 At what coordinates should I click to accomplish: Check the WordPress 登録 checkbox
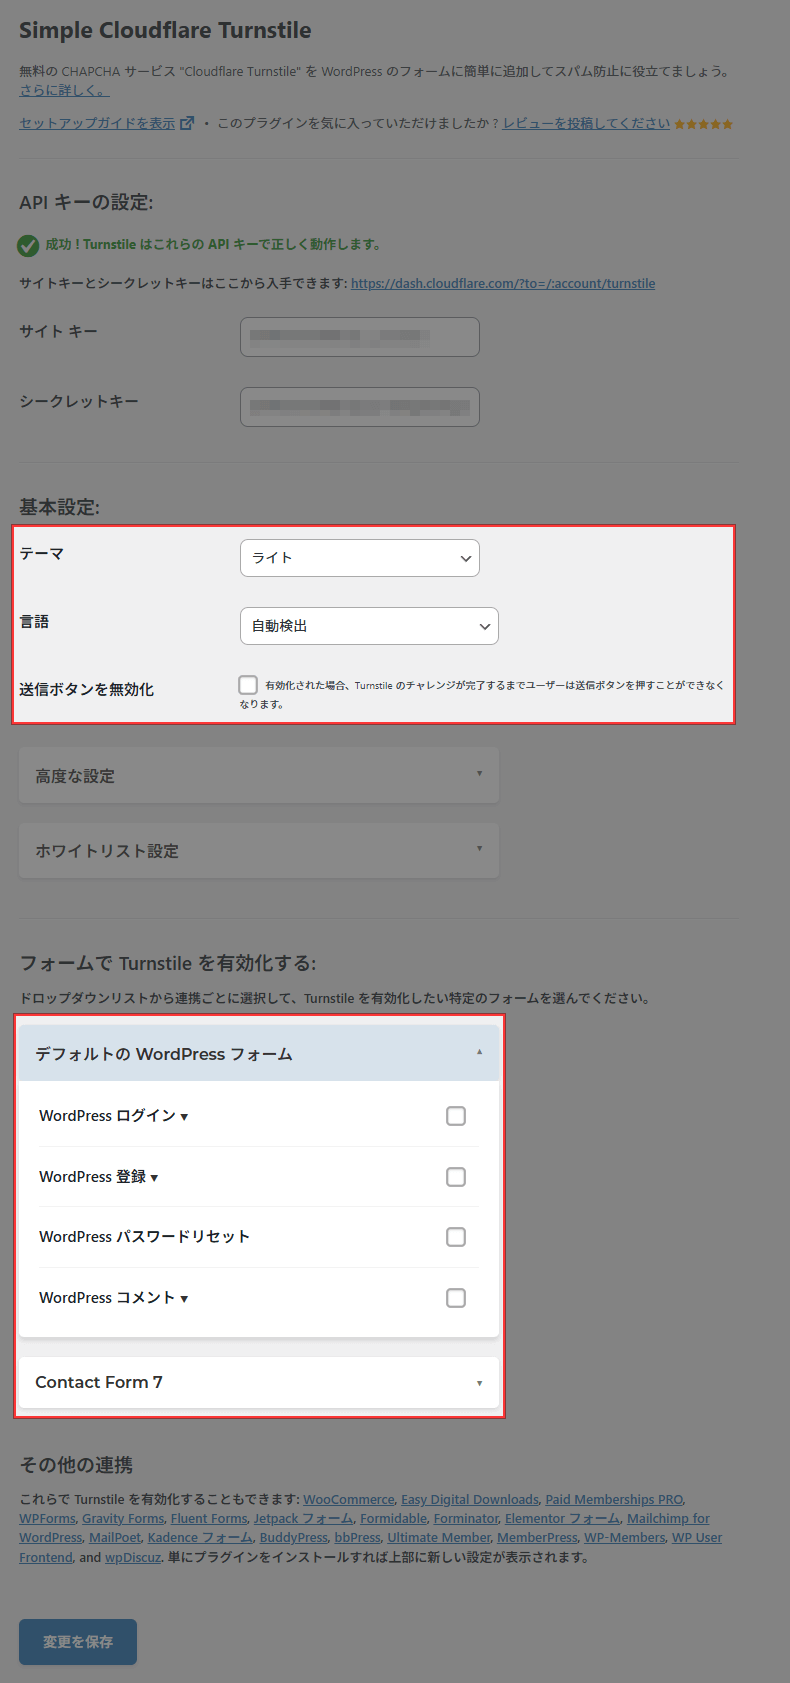click(x=456, y=1177)
